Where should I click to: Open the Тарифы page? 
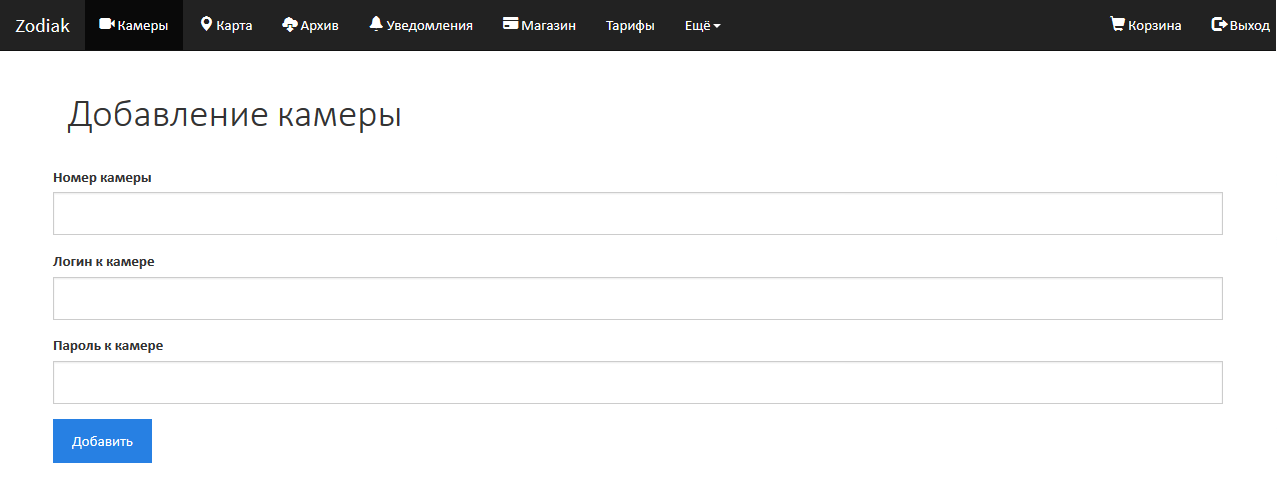tap(630, 25)
